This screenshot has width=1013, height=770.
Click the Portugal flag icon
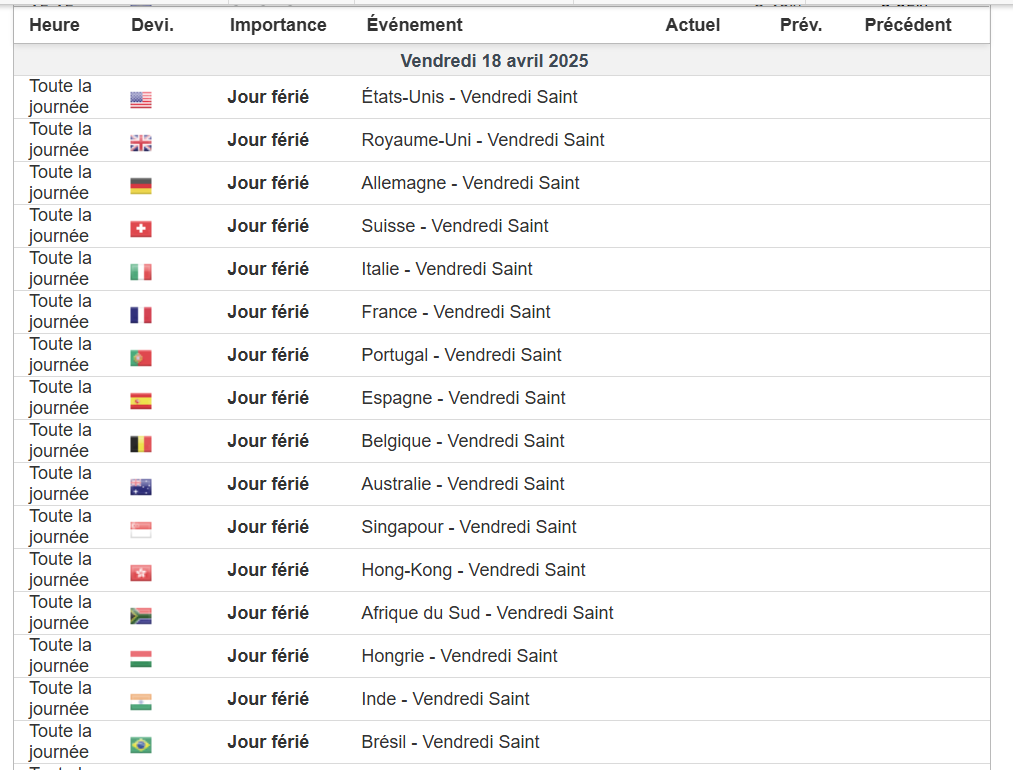click(x=141, y=358)
